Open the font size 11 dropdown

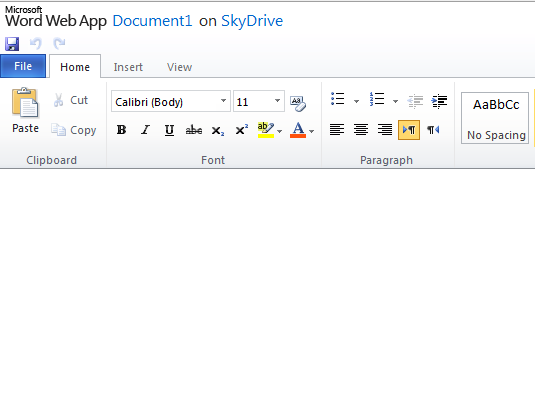point(259,101)
